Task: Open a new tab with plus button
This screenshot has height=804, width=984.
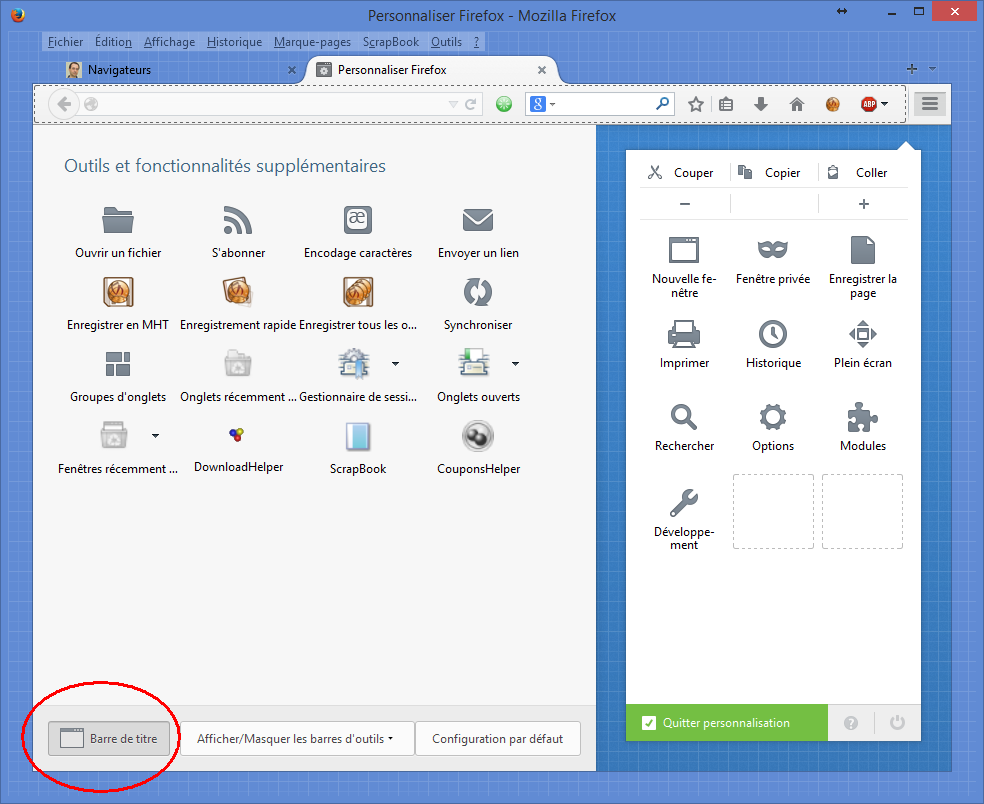Action: click(x=912, y=69)
